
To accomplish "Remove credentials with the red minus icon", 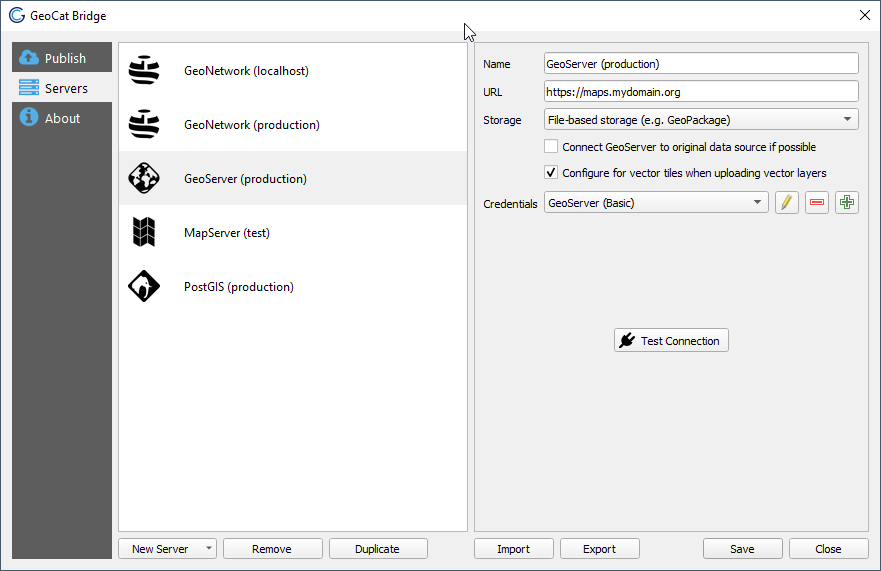I will click(x=817, y=203).
